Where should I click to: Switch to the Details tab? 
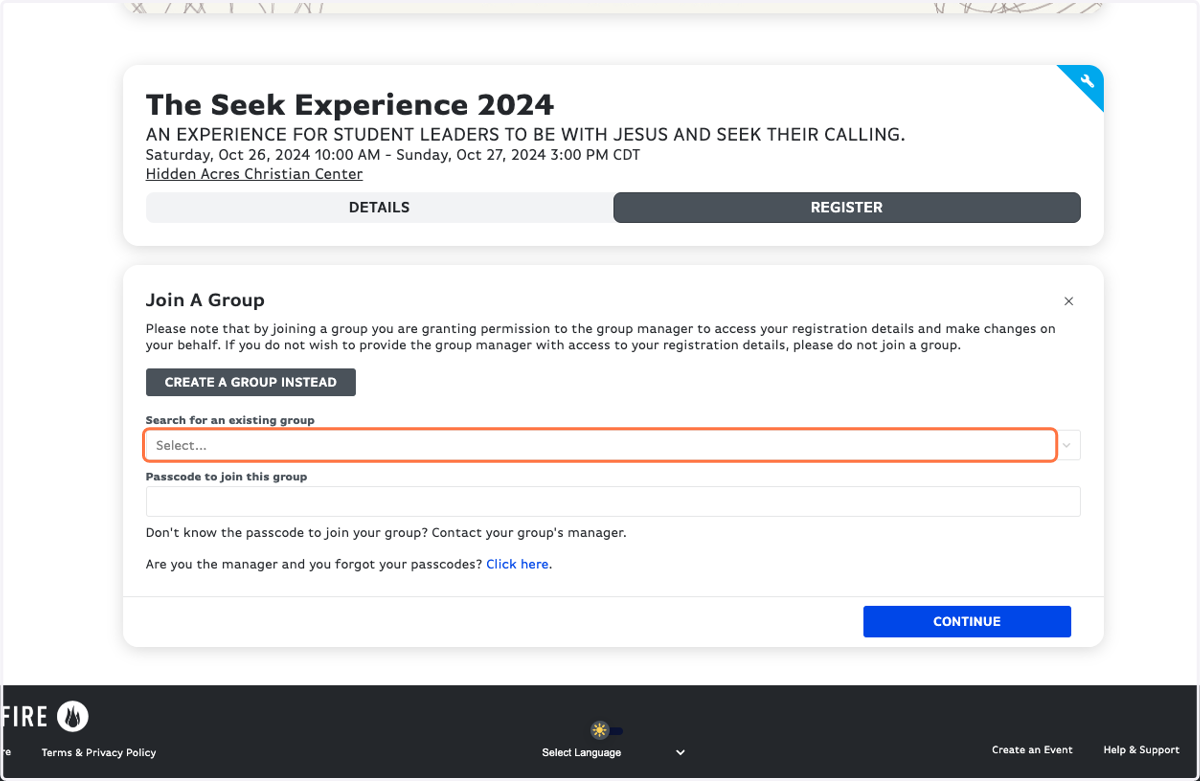click(x=379, y=208)
